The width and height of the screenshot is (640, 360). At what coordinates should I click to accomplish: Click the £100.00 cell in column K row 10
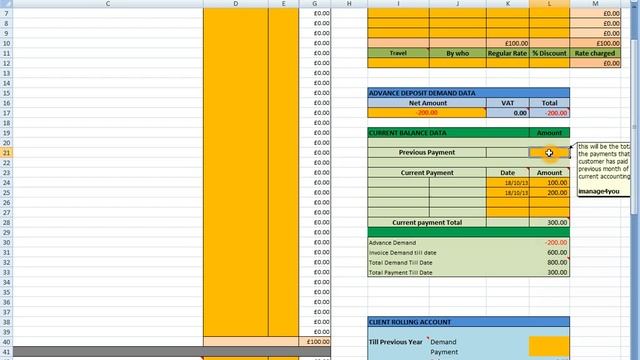point(508,43)
